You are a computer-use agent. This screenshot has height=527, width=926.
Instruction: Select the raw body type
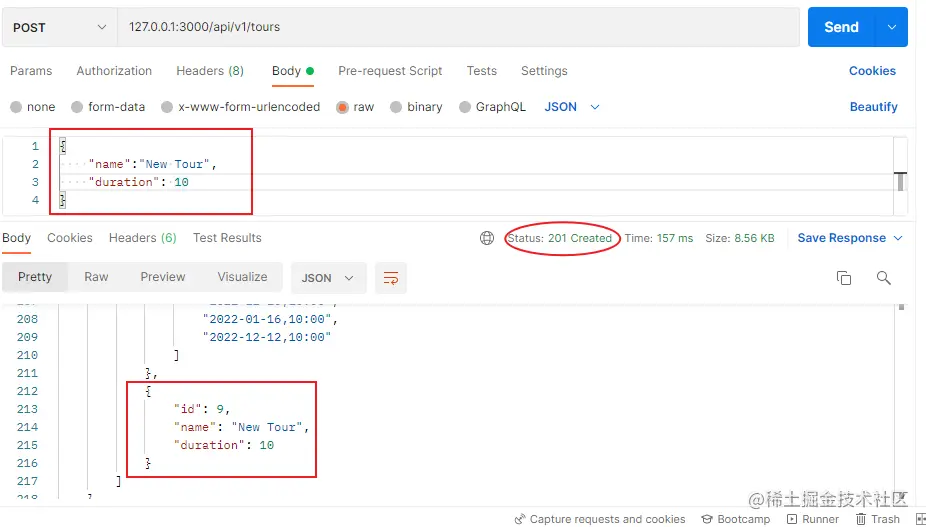click(355, 107)
